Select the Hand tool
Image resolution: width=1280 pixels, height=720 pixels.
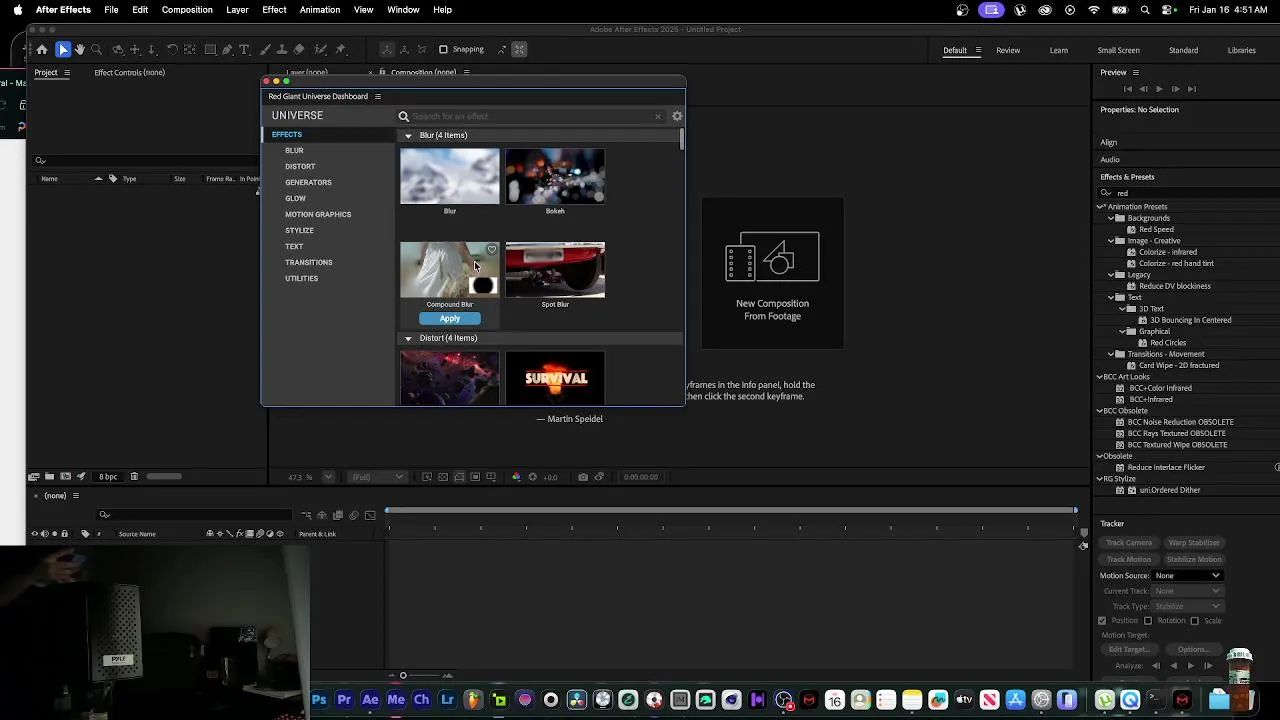(80, 49)
